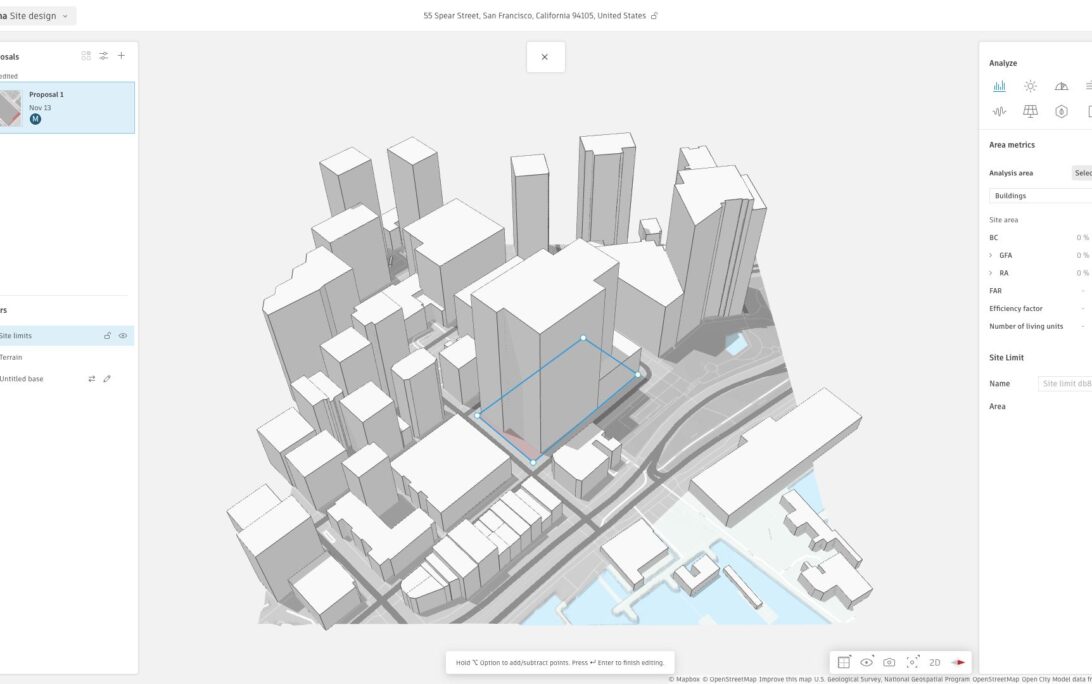Click the camera screenshot icon
Screen dimensions: 1092x684
point(889,662)
